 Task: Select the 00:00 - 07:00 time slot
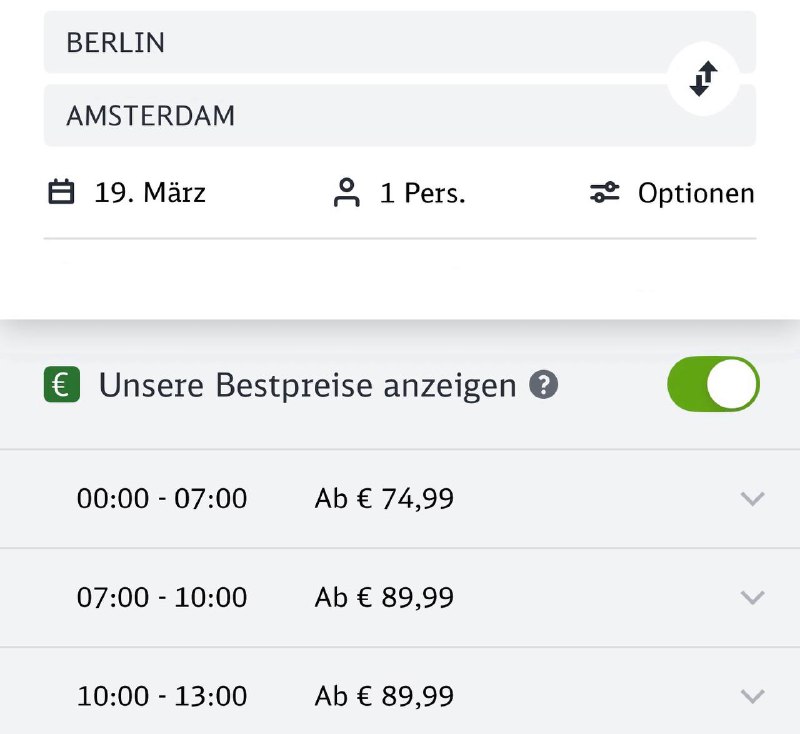(x=162, y=498)
